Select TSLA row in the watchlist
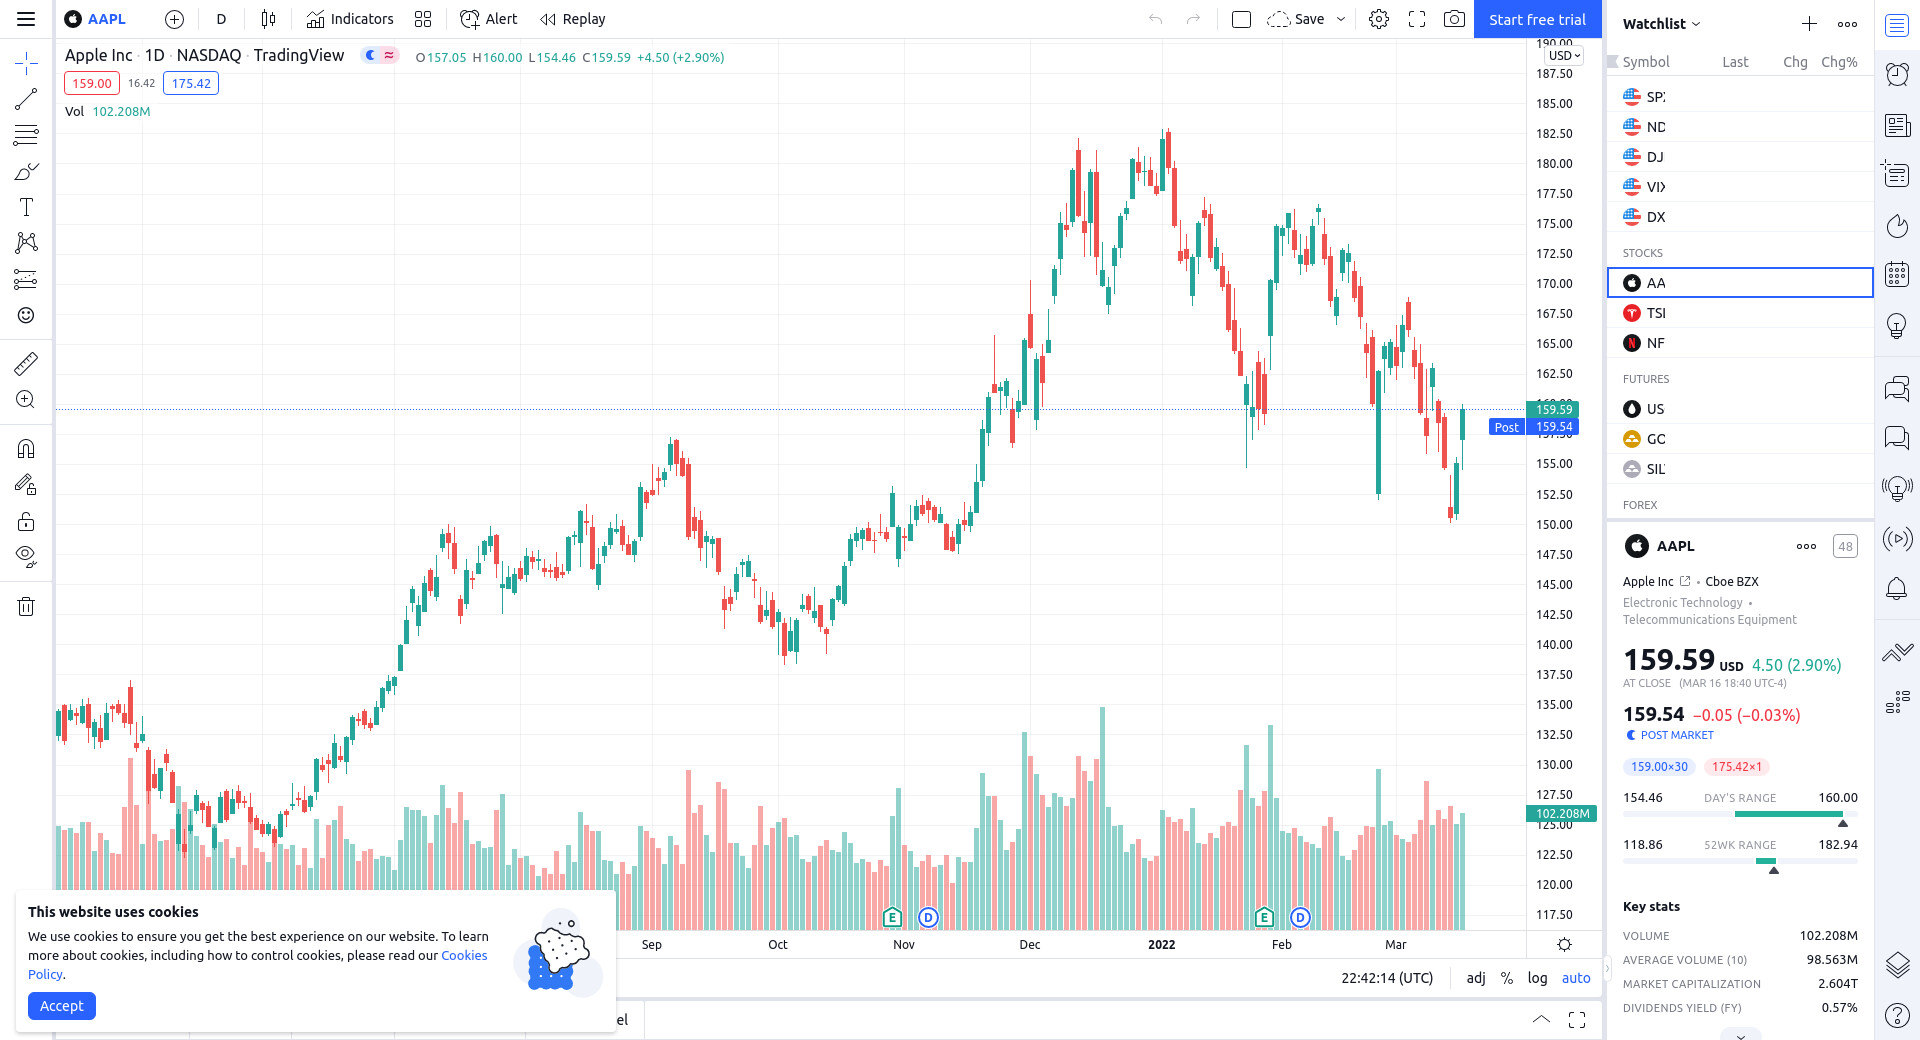Image resolution: width=1920 pixels, height=1040 pixels. coord(1739,313)
